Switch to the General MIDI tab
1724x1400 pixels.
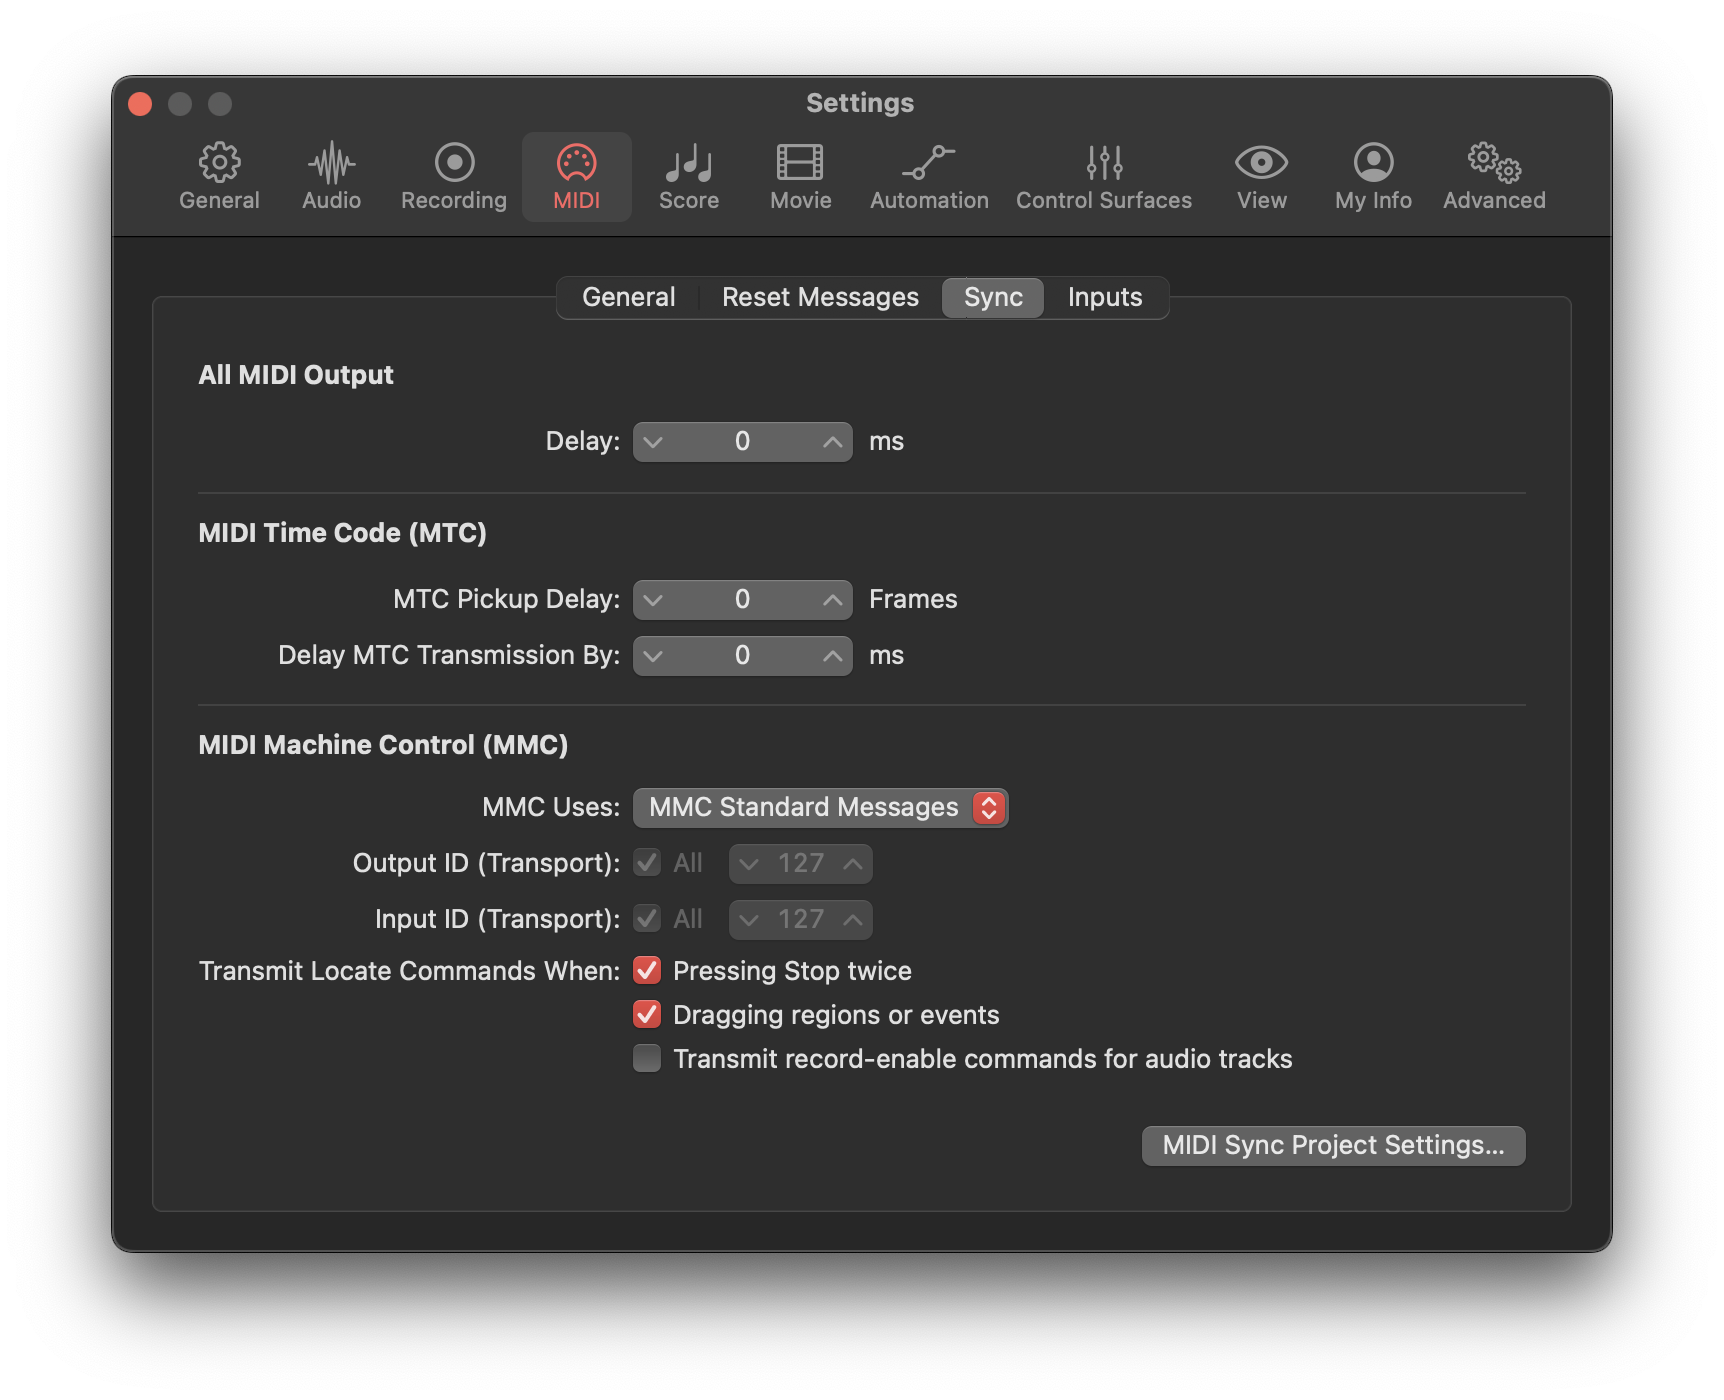628,297
